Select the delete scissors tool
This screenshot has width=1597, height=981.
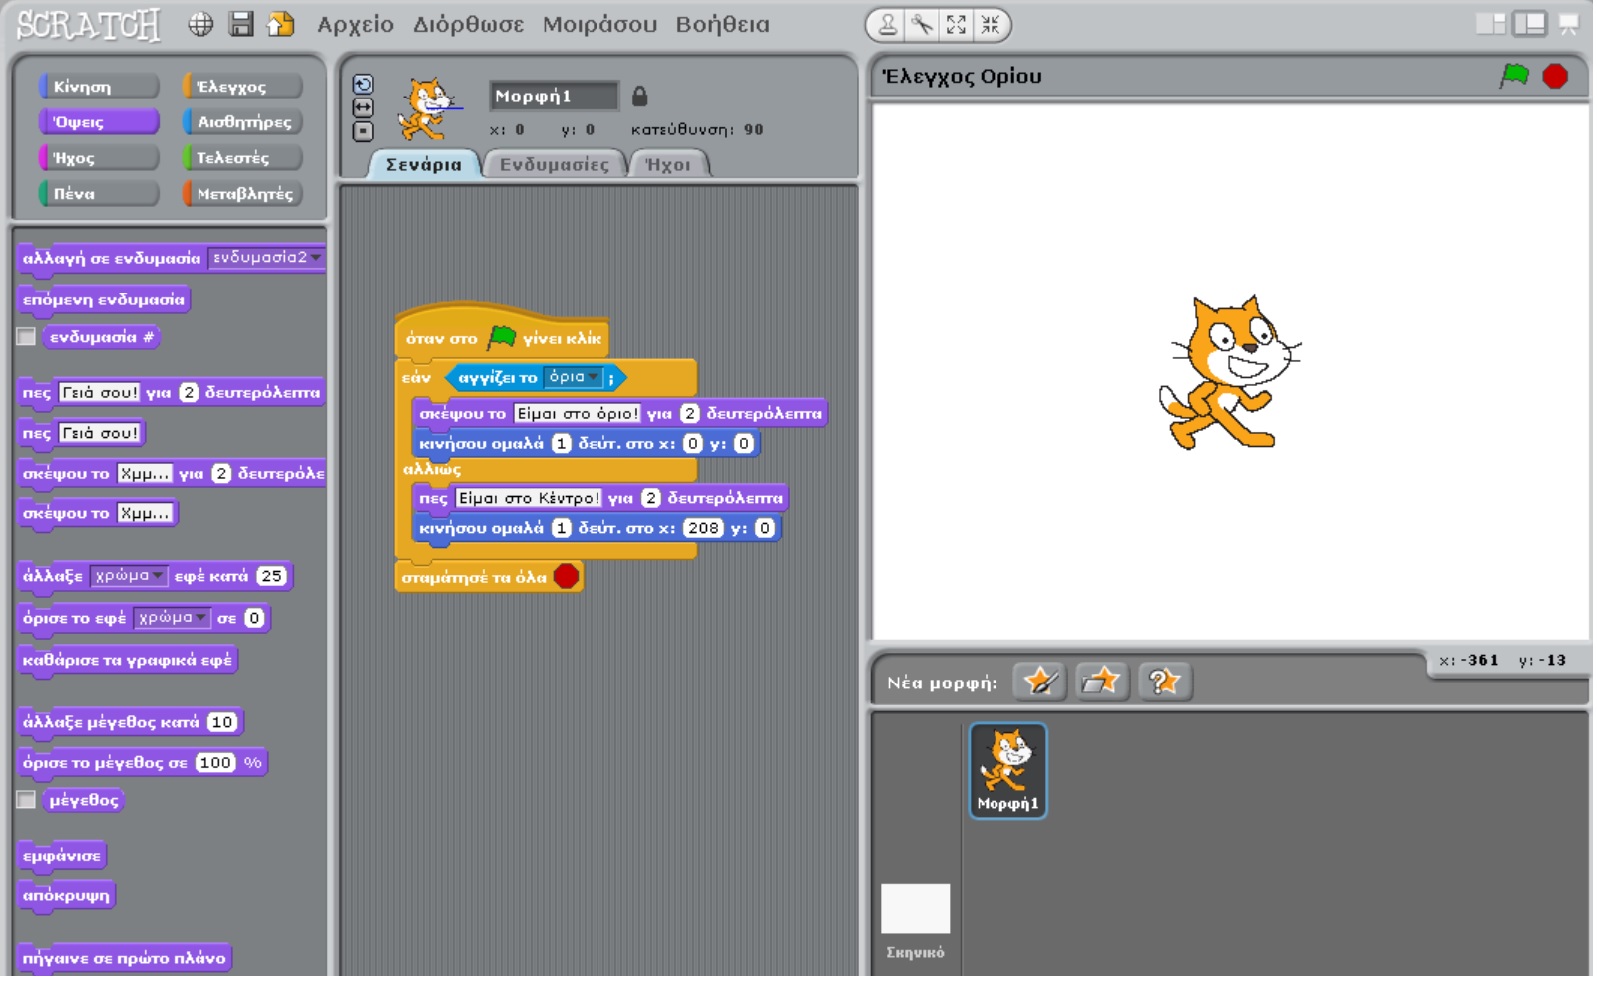pos(922,25)
